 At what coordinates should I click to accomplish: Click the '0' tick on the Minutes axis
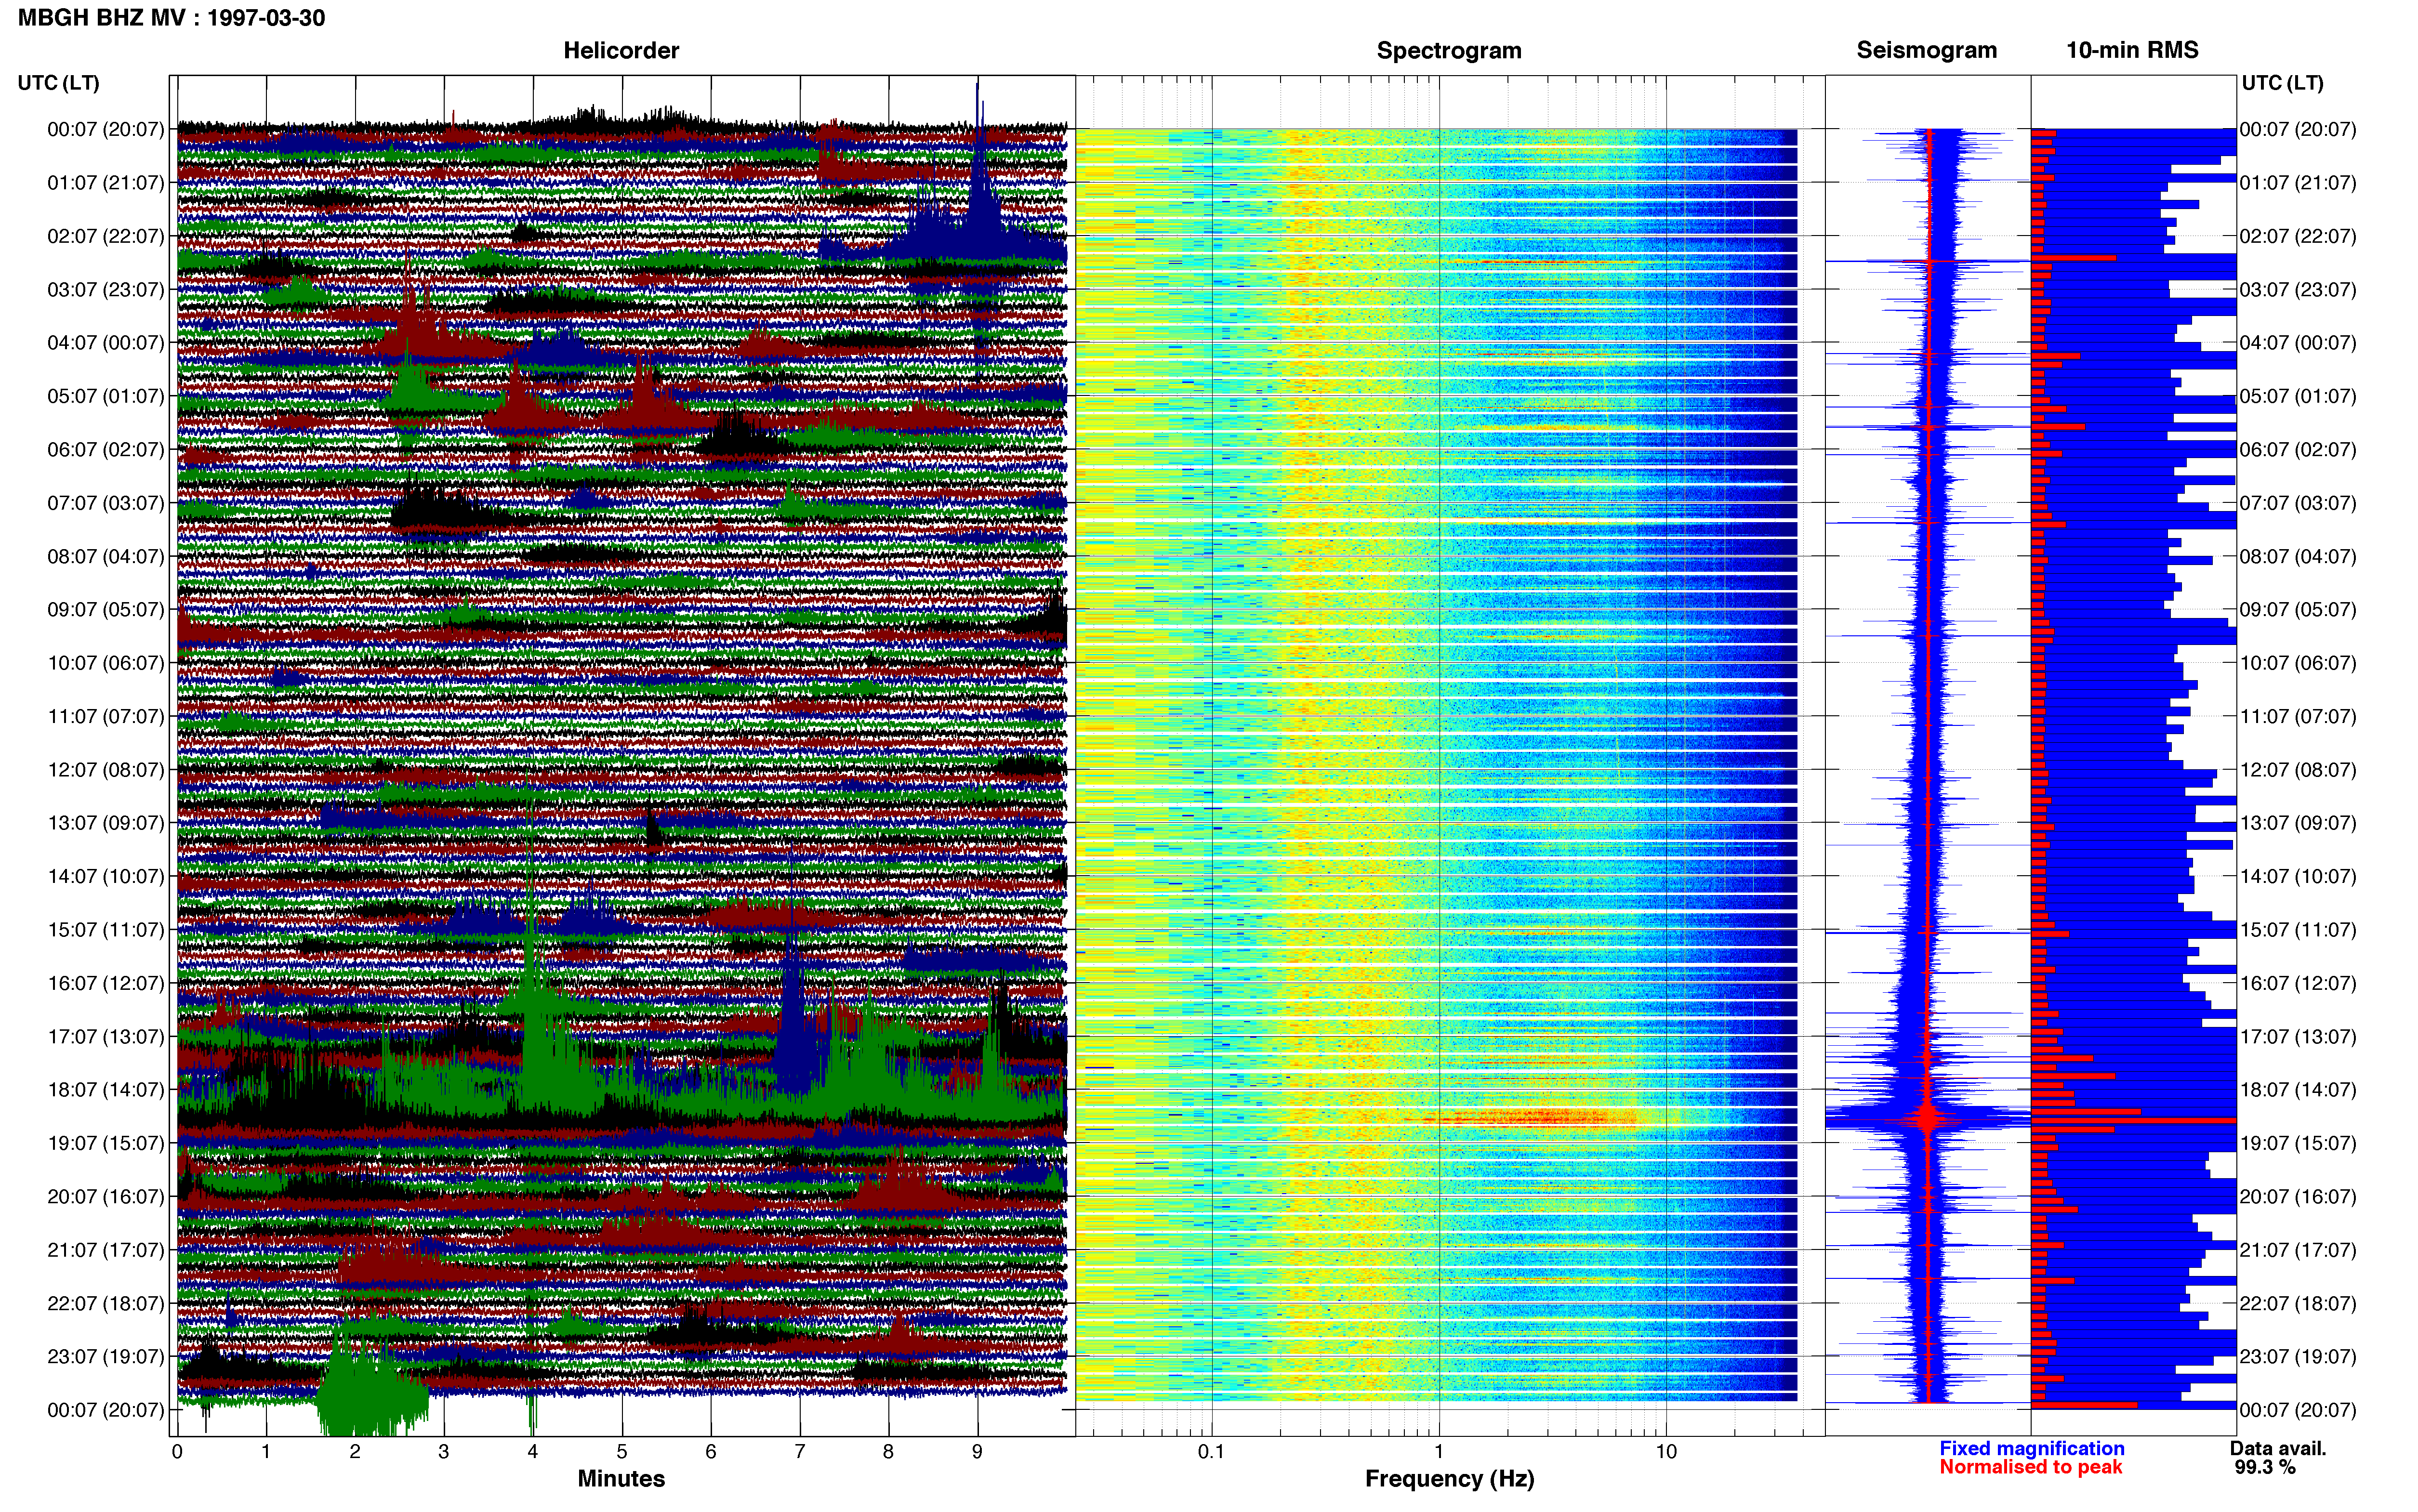pos(177,1452)
